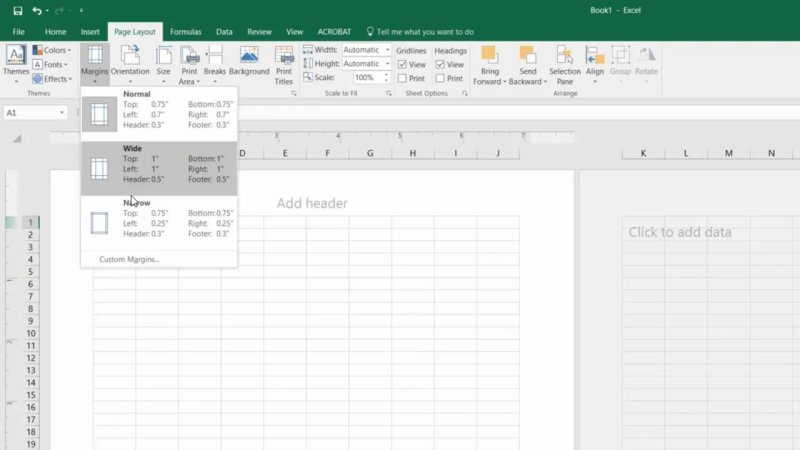Select row 1 header
800x450 pixels.
click(31, 222)
